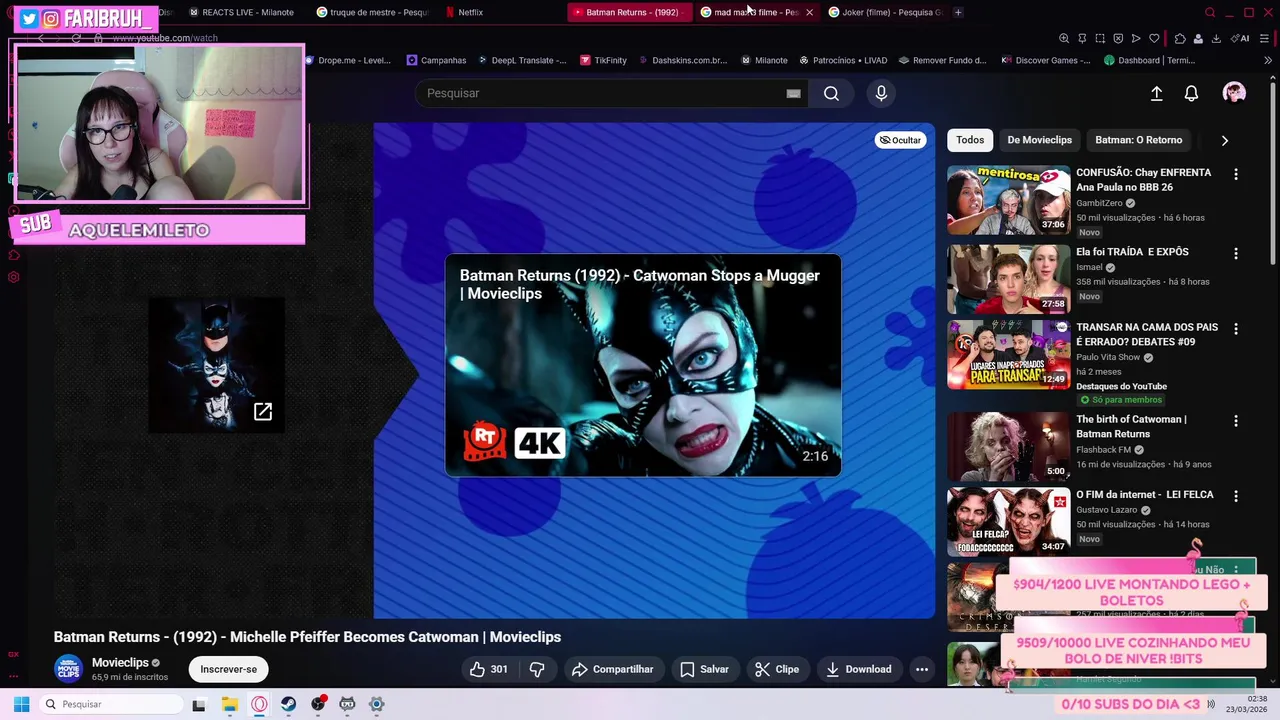Screen dimensions: 1280x720
Task: Hide the end-screen suggestion via Ocultar
Action: point(900,140)
